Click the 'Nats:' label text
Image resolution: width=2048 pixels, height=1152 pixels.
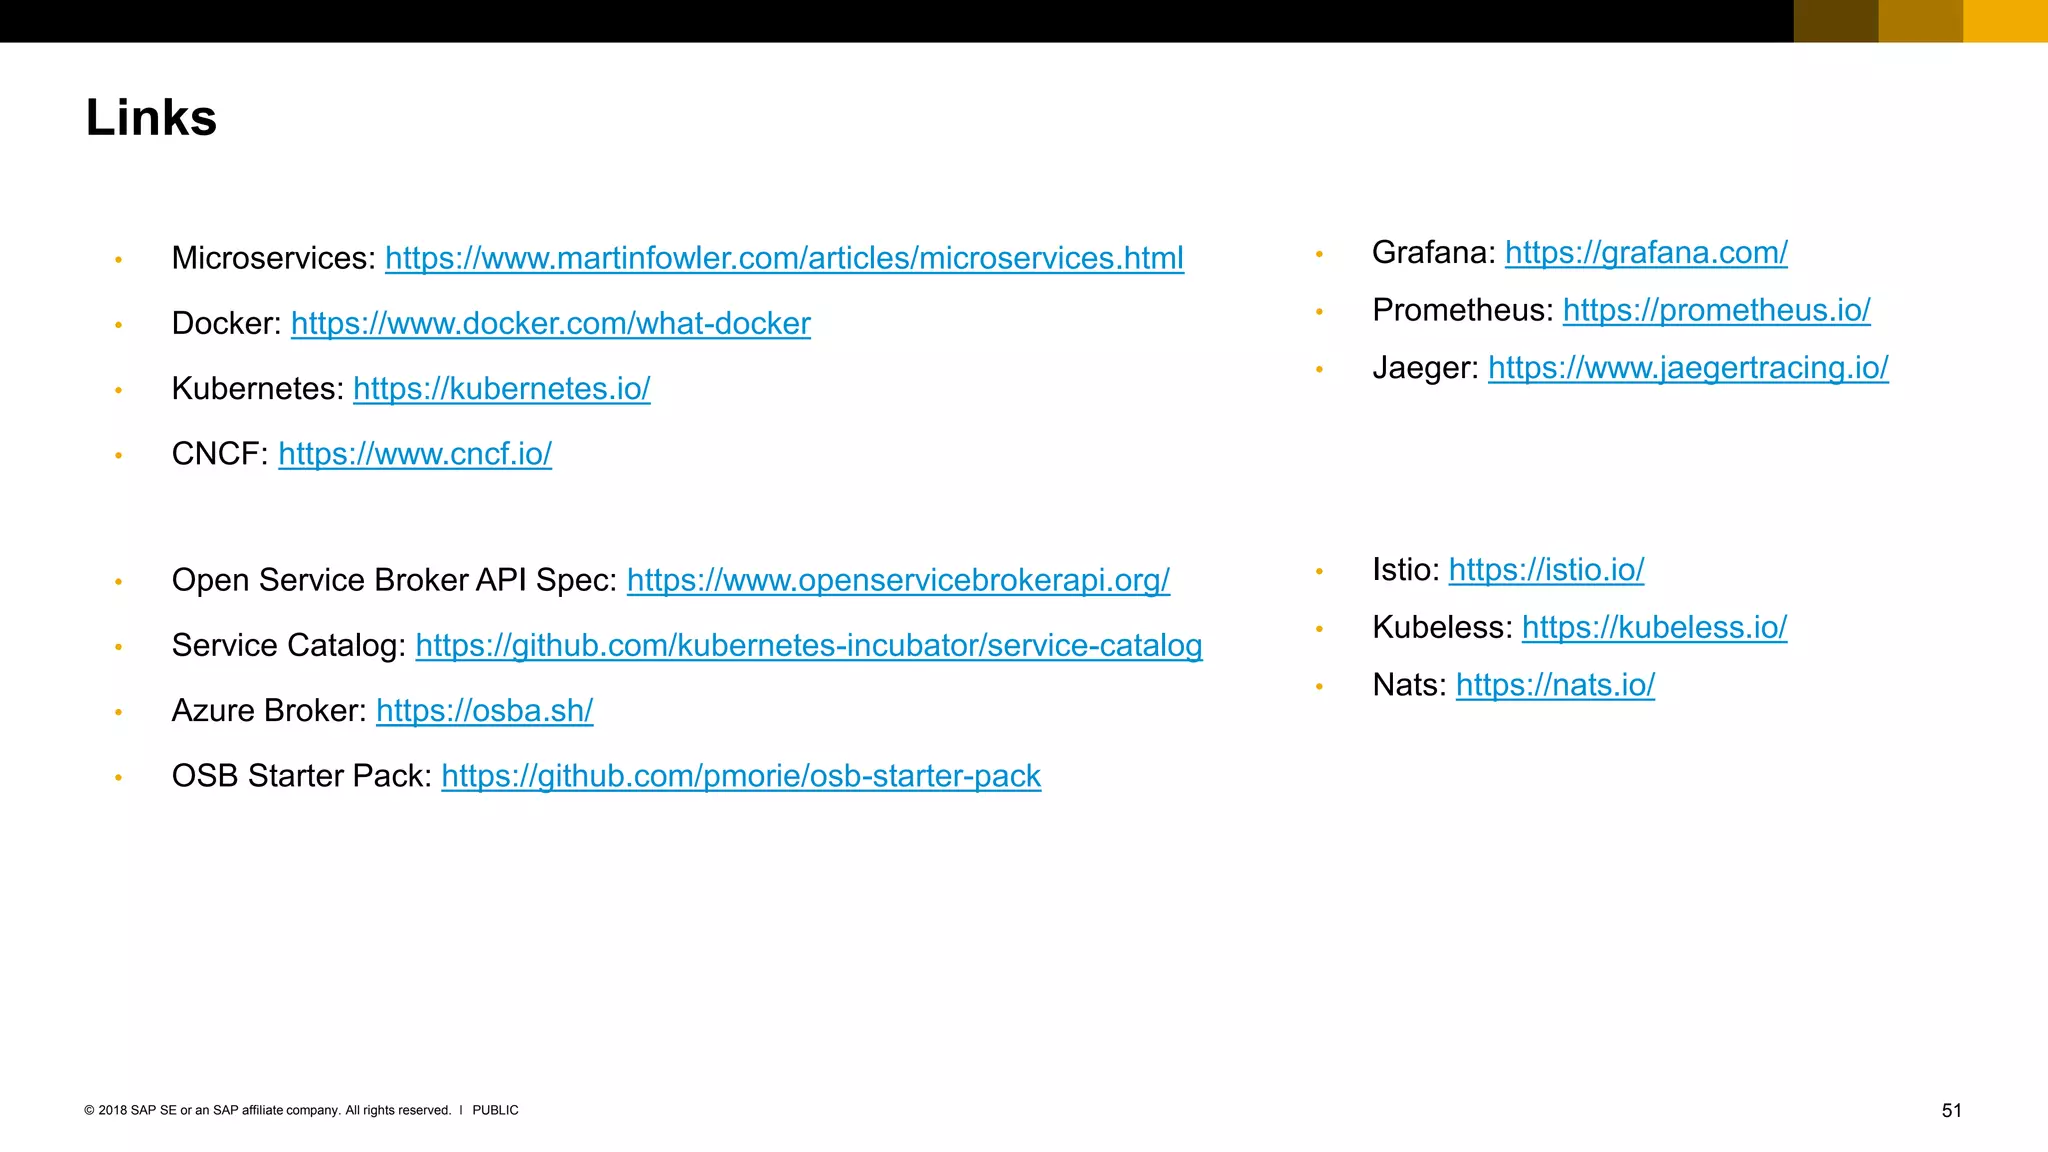click(1410, 684)
